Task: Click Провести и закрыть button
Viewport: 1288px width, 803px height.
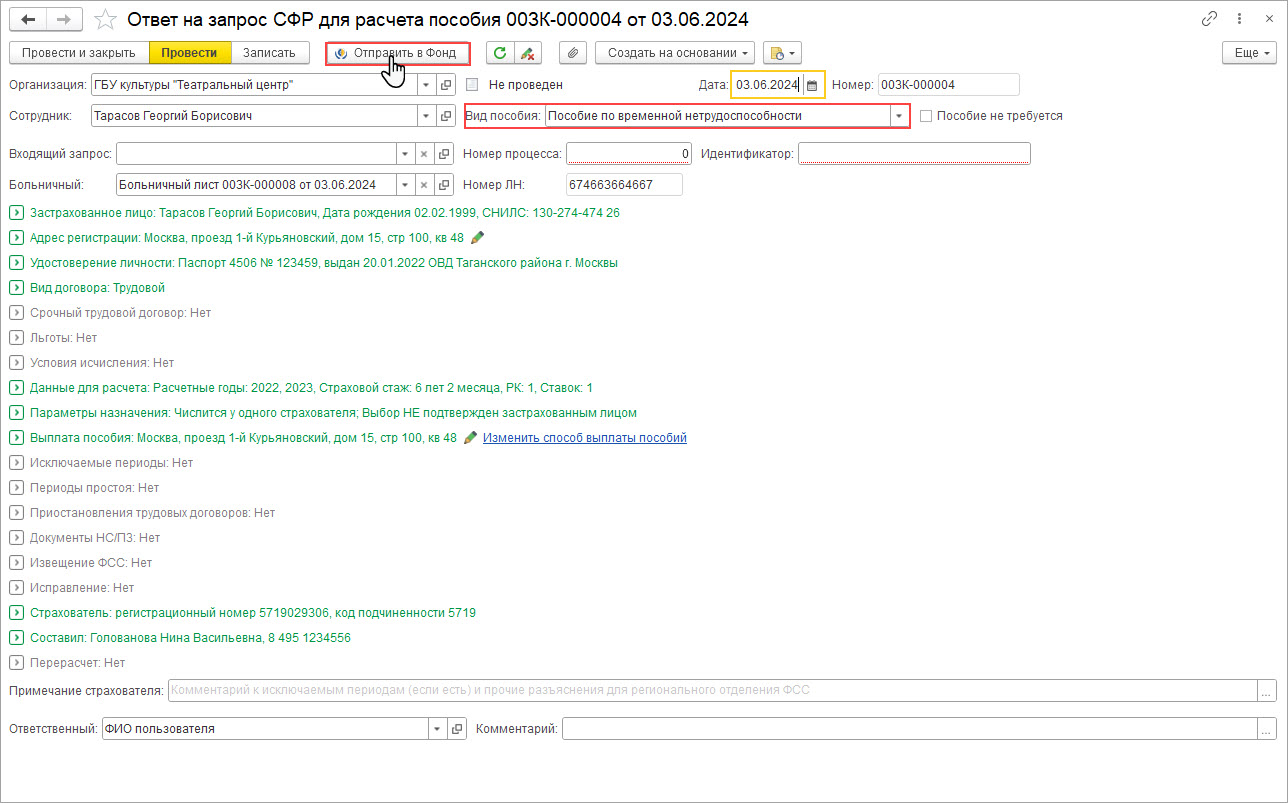Action: point(79,53)
